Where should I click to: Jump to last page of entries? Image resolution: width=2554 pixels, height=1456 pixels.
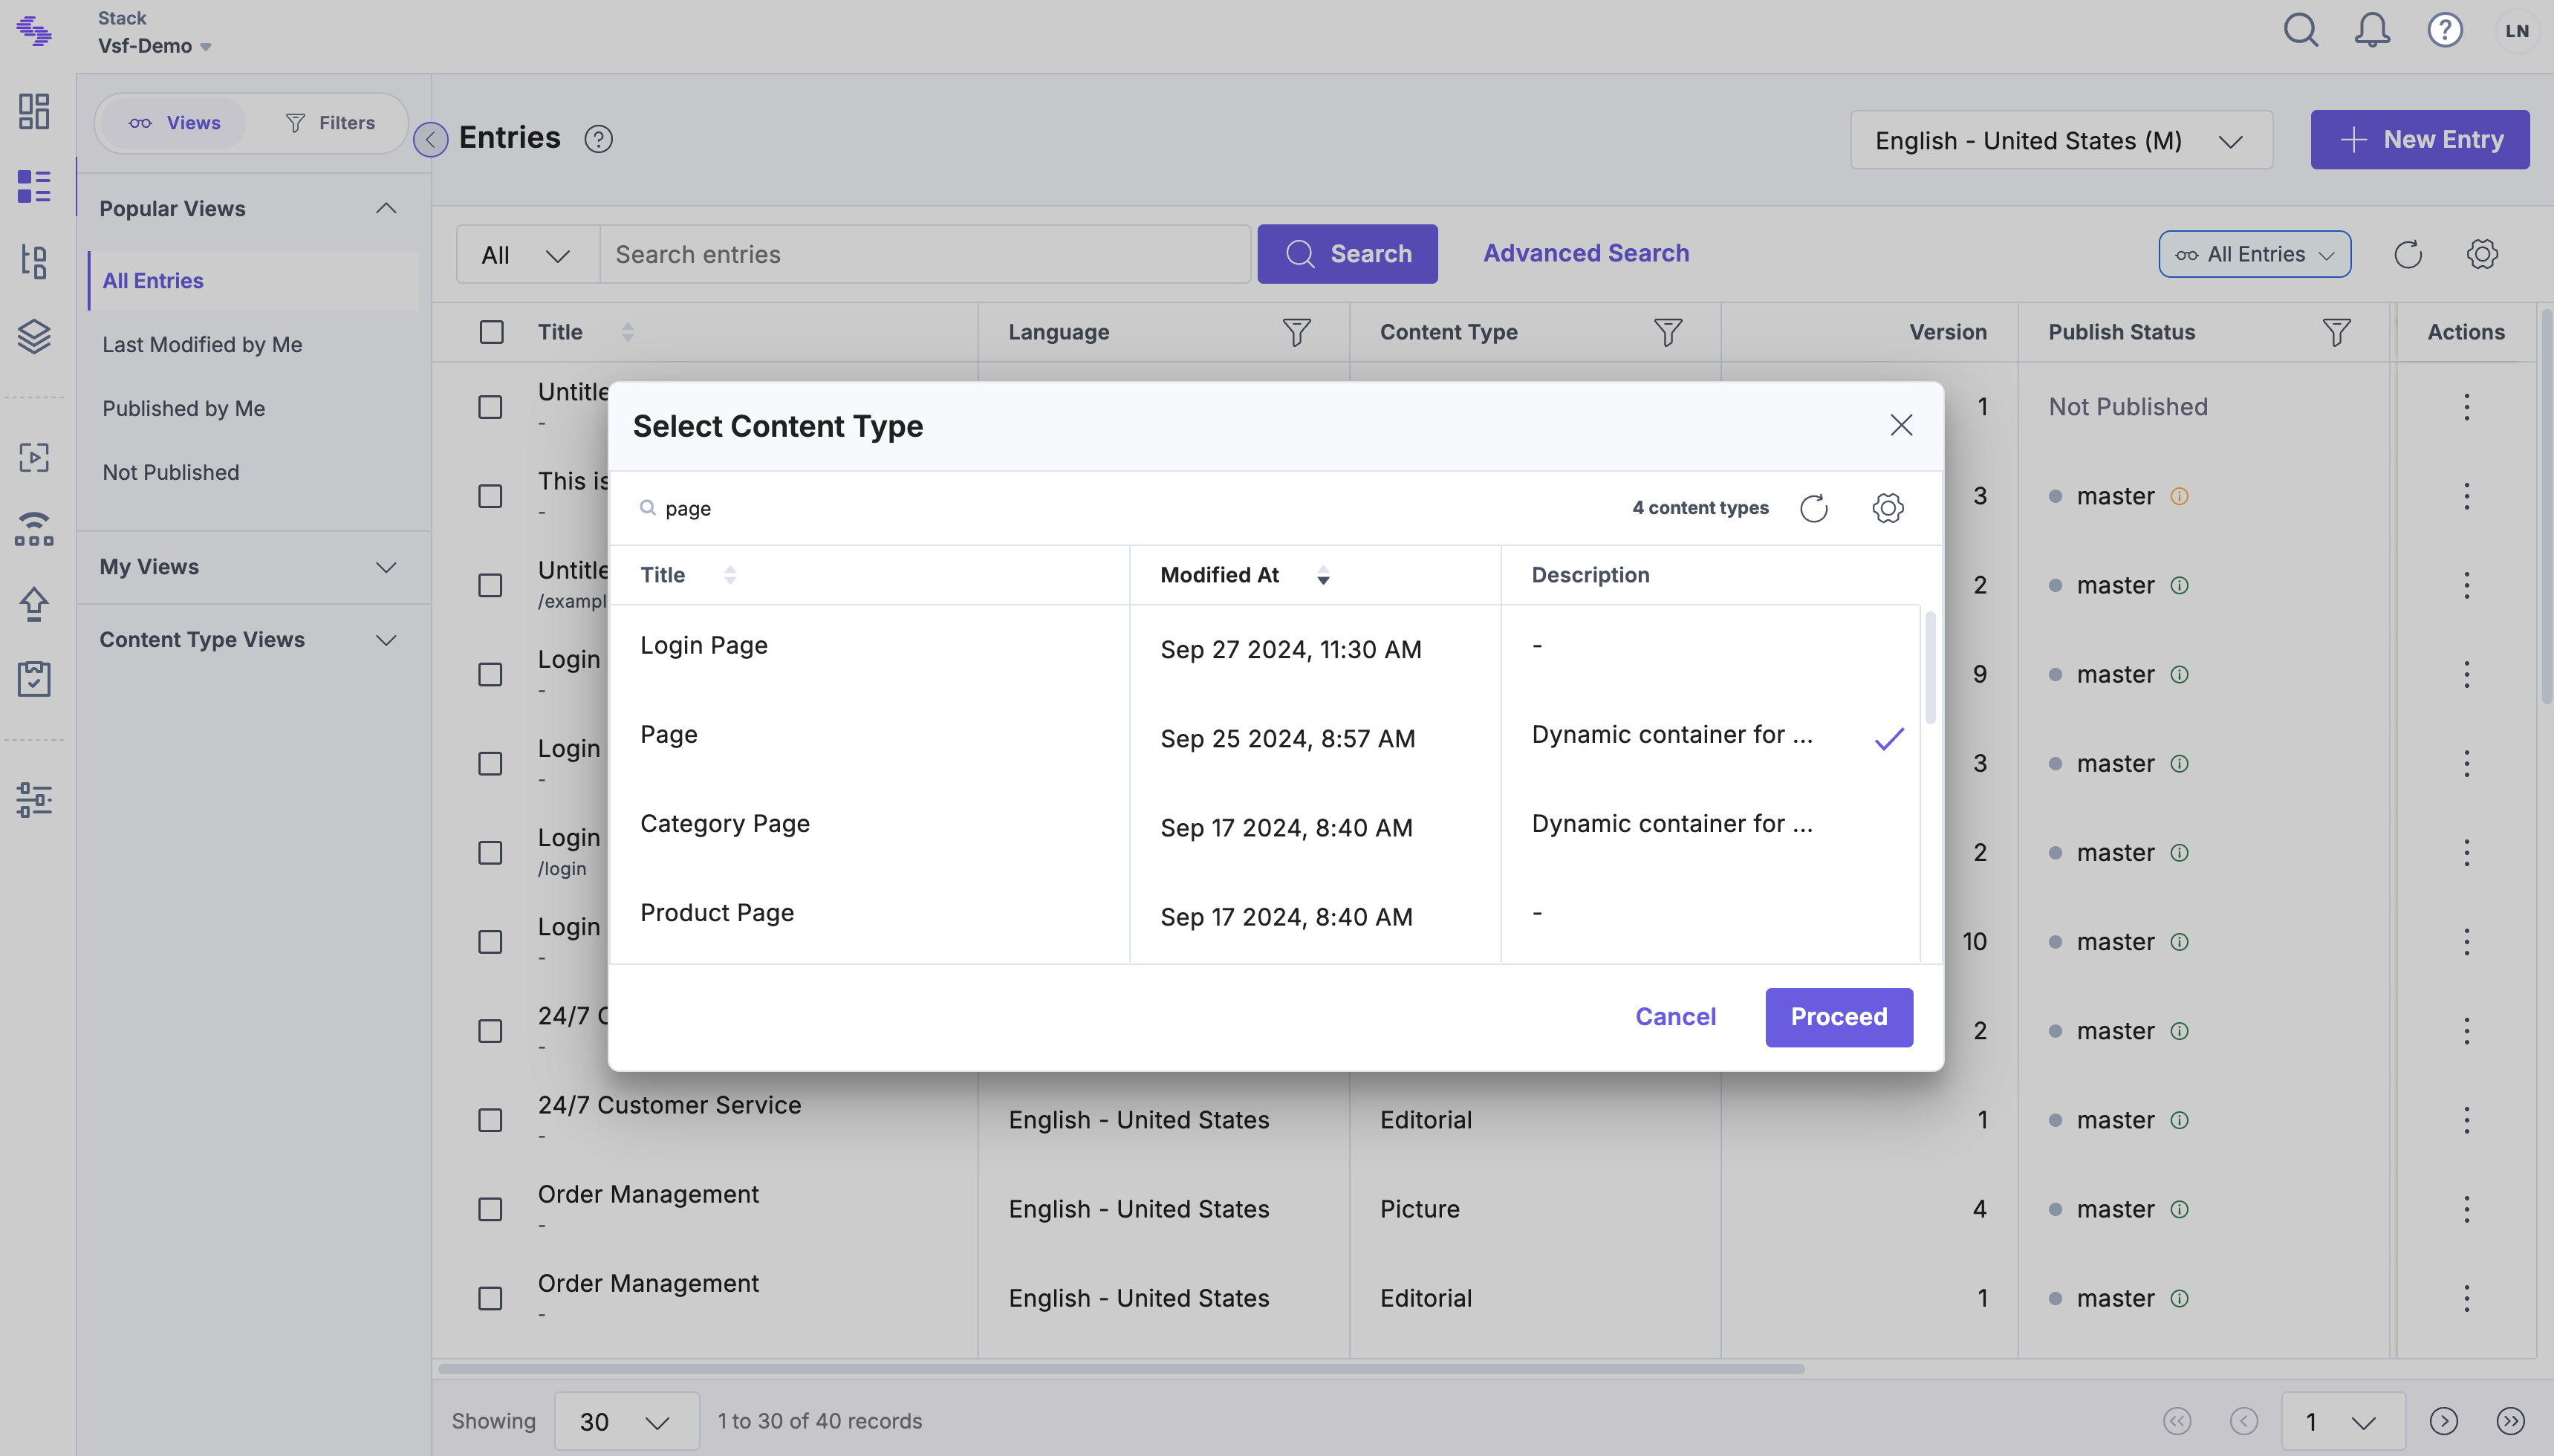coord(2510,1421)
